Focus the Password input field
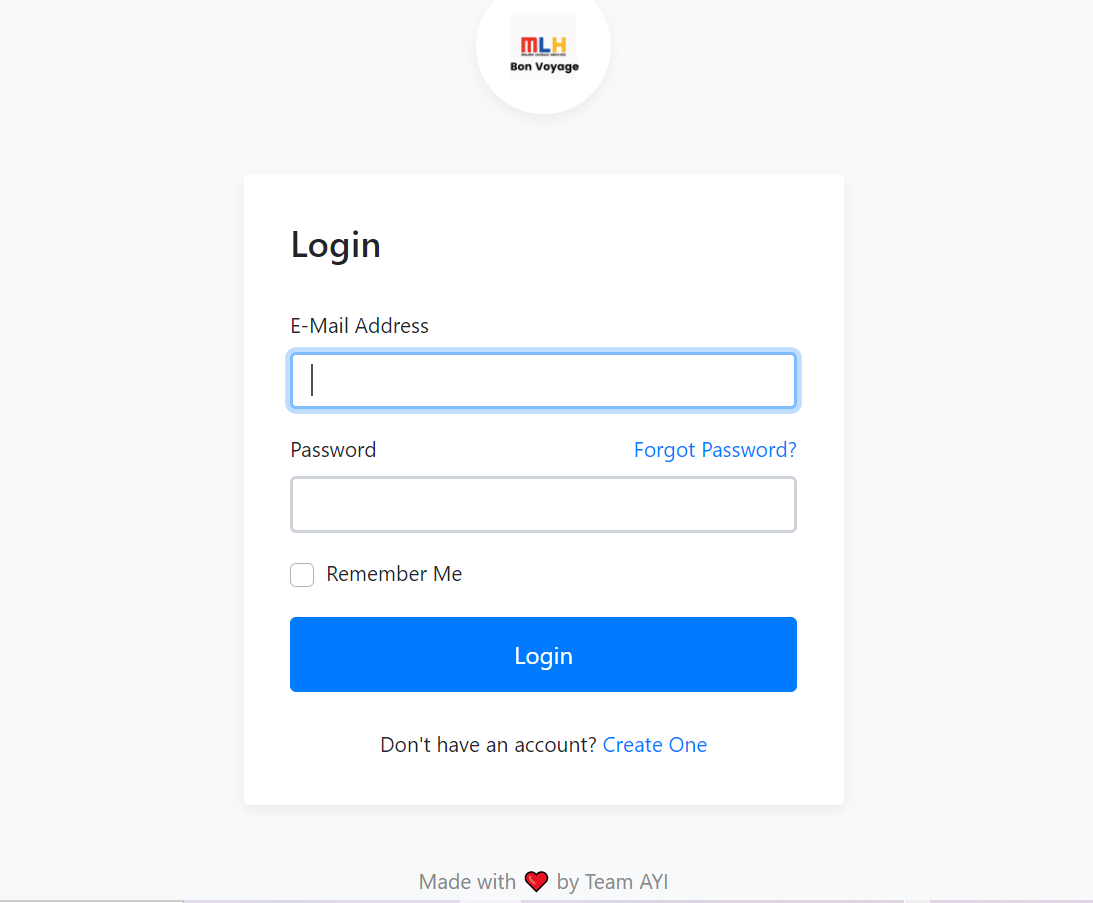The image size is (1093, 903). [x=543, y=504]
